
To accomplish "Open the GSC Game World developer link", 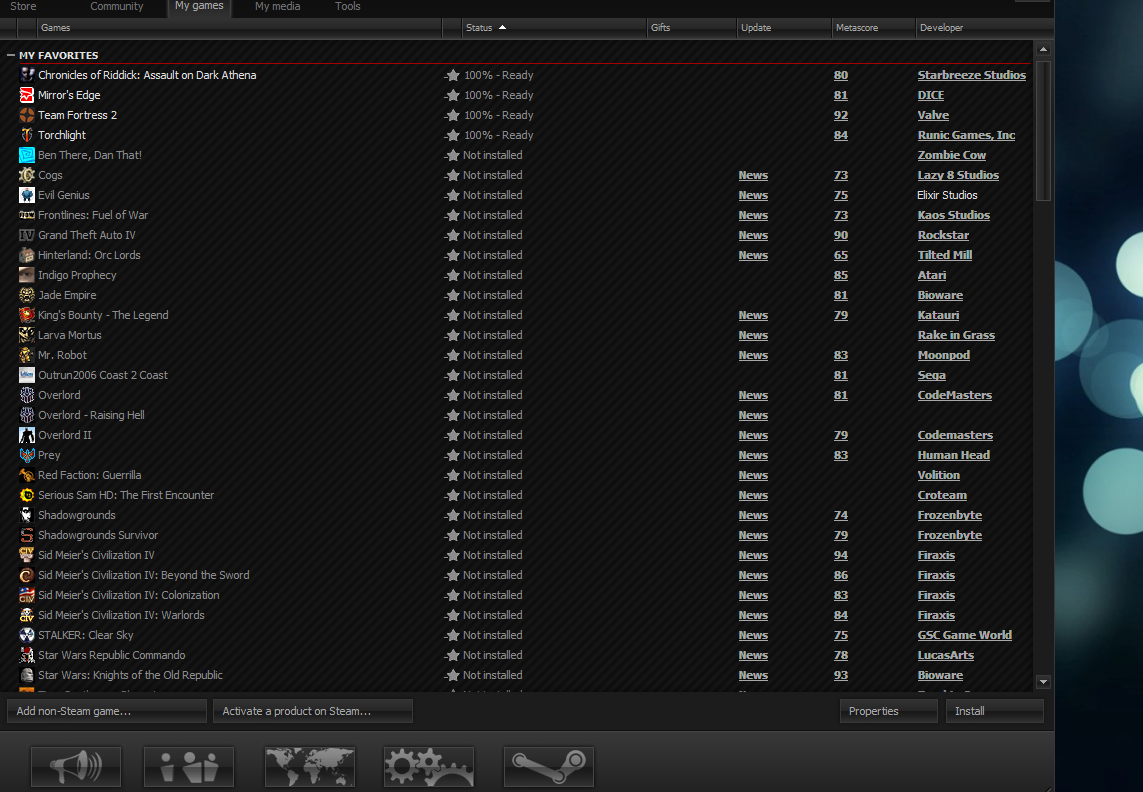I will pos(964,635).
